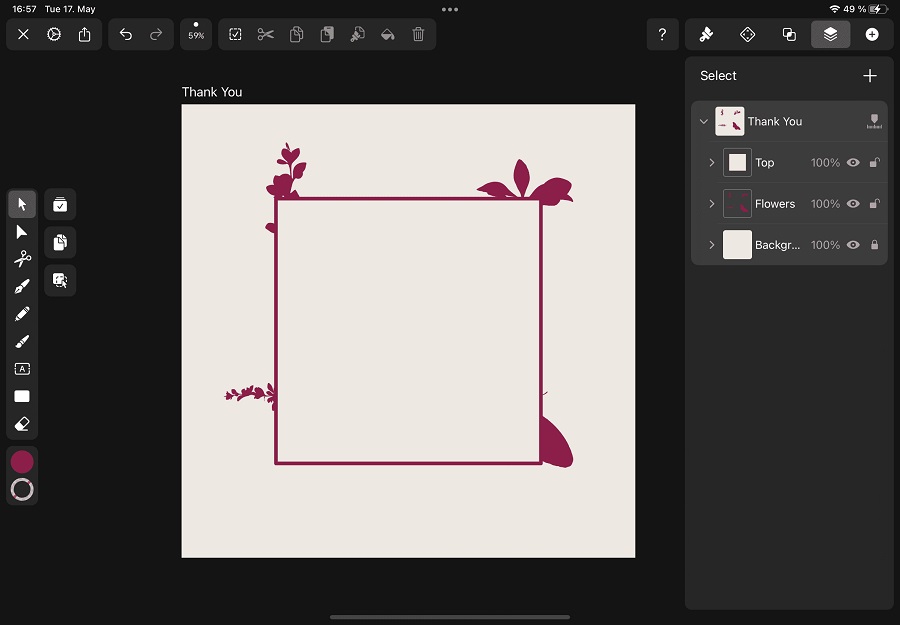Pick the Brush tool

point(22,341)
